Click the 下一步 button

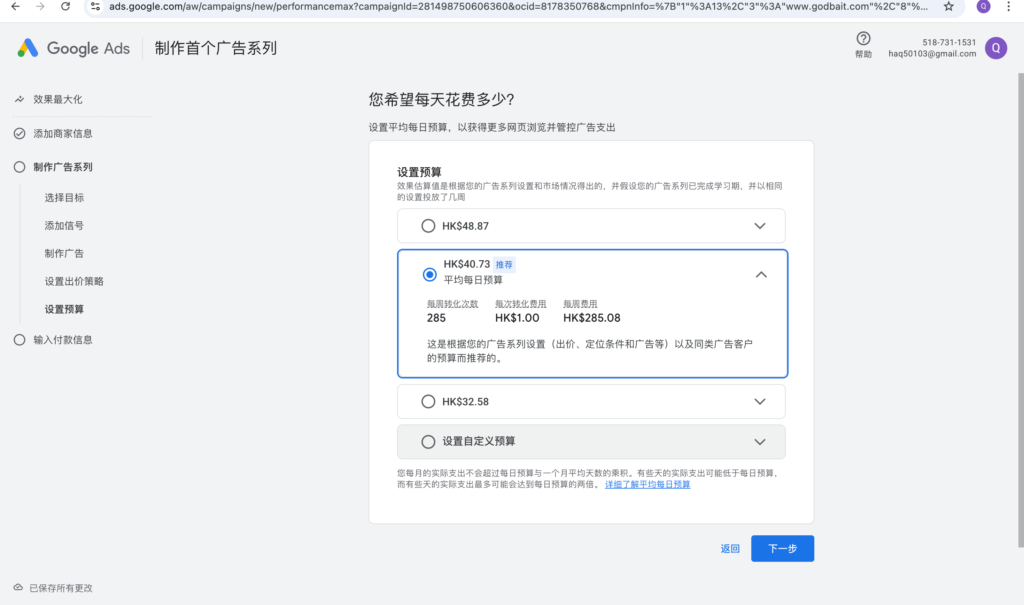point(782,549)
